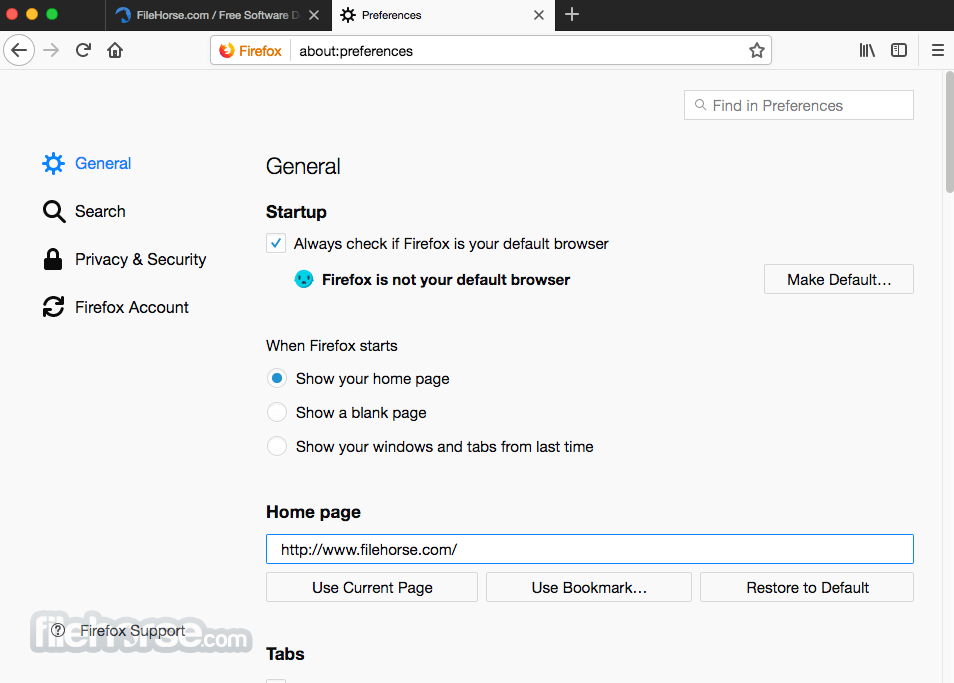Click the Home page URL field

click(x=590, y=549)
